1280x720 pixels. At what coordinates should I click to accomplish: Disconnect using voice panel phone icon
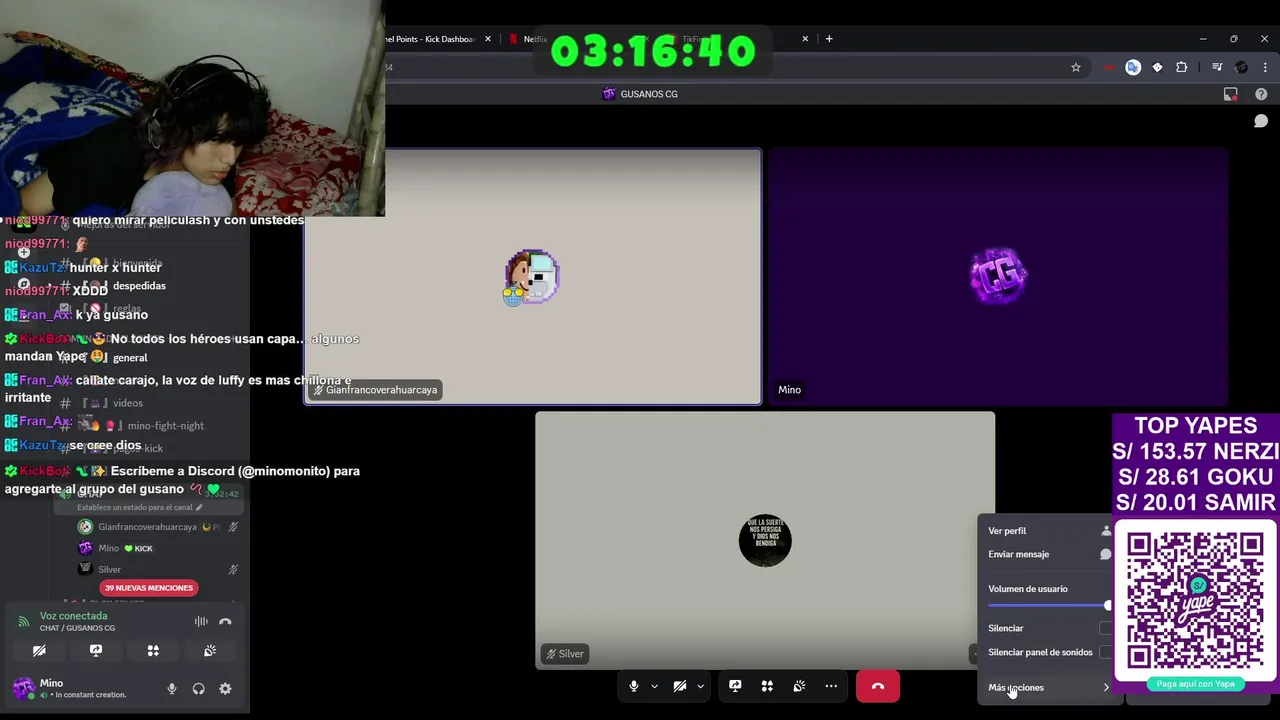[x=225, y=621]
